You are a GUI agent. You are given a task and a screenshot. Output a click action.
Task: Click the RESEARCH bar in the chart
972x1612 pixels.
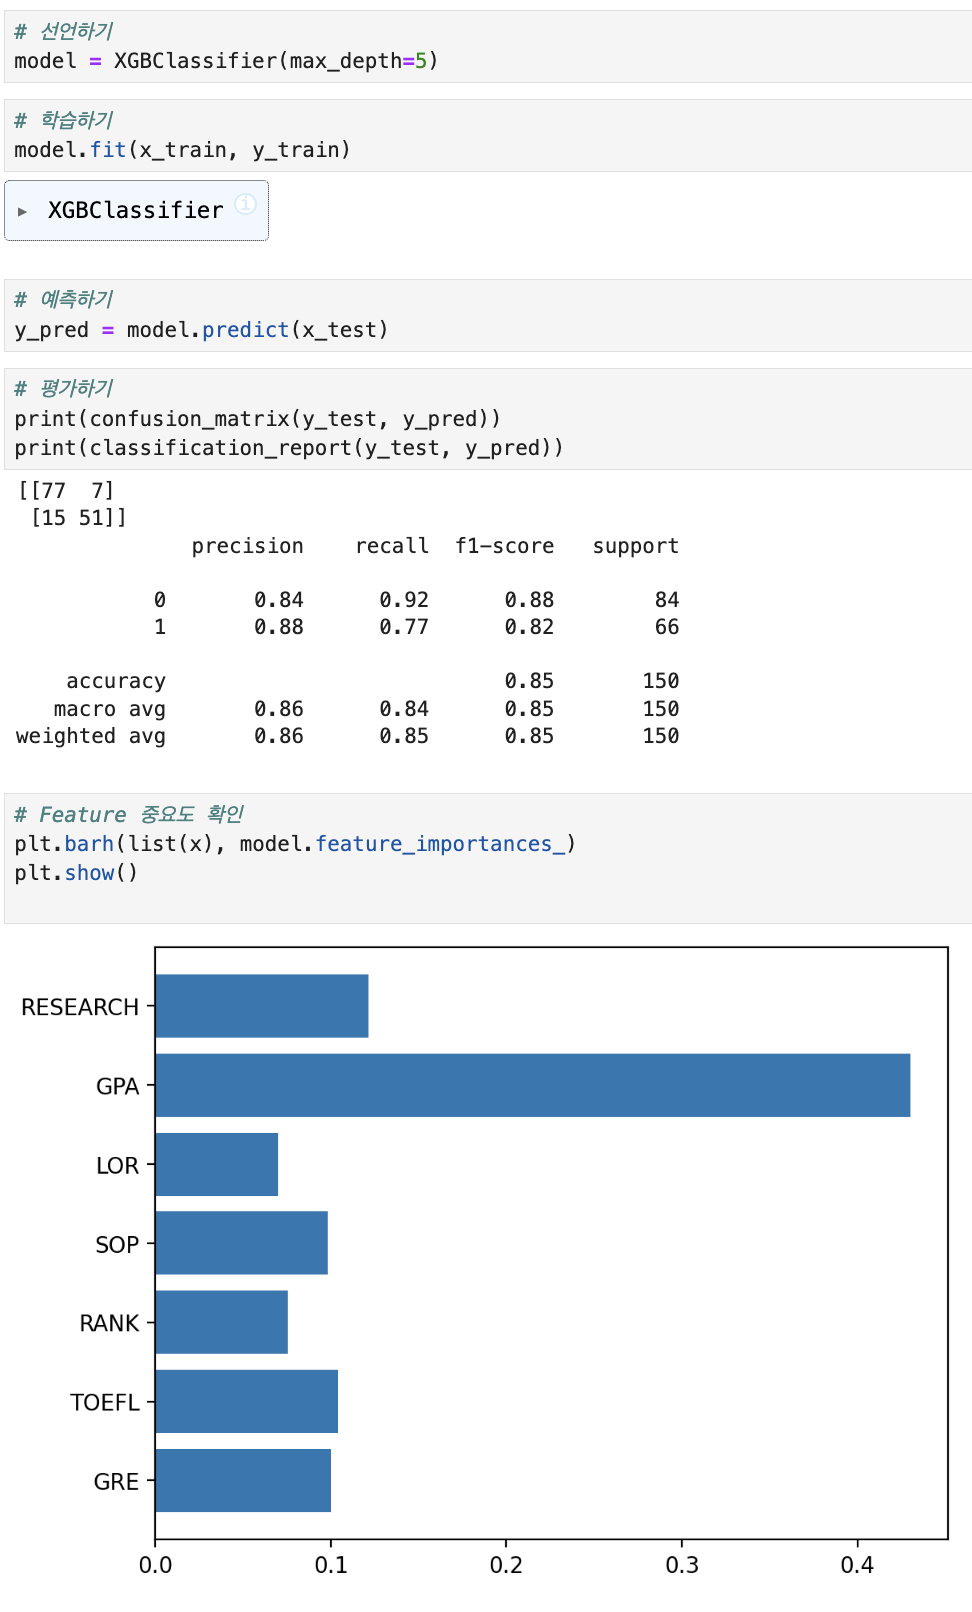[x=262, y=1006]
